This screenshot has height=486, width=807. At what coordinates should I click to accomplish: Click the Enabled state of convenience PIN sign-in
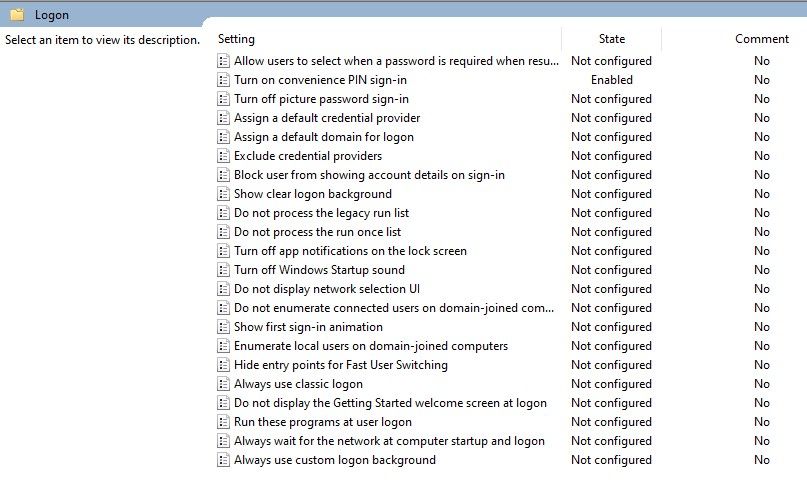click(x=611, y=80)
